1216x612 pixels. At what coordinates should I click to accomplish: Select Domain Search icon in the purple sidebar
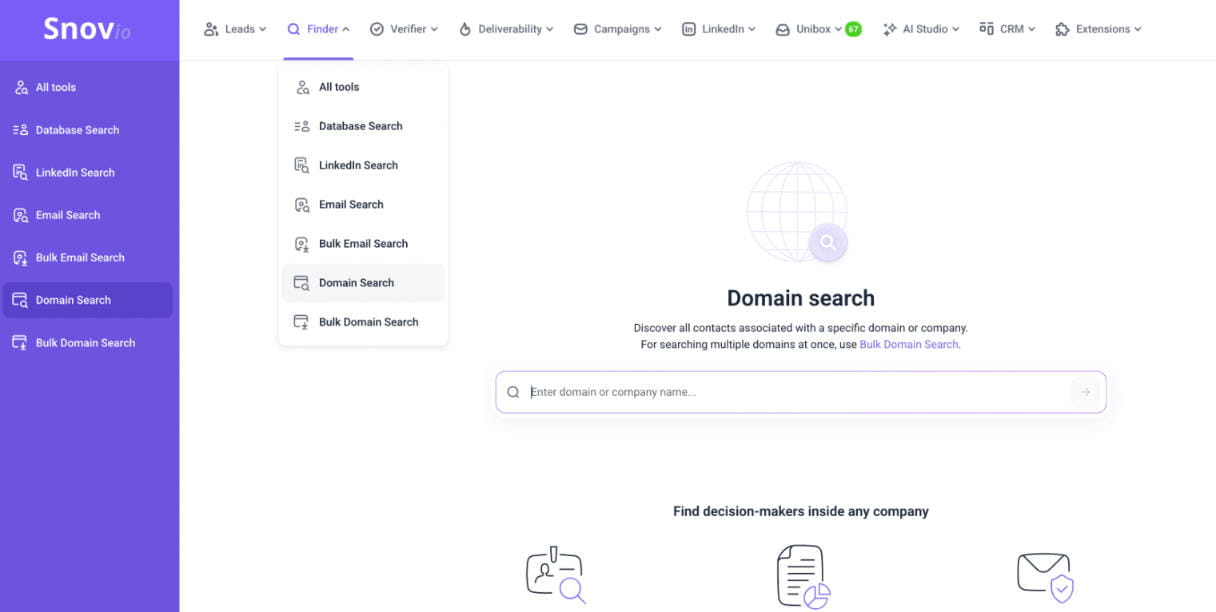pos(20,300)
